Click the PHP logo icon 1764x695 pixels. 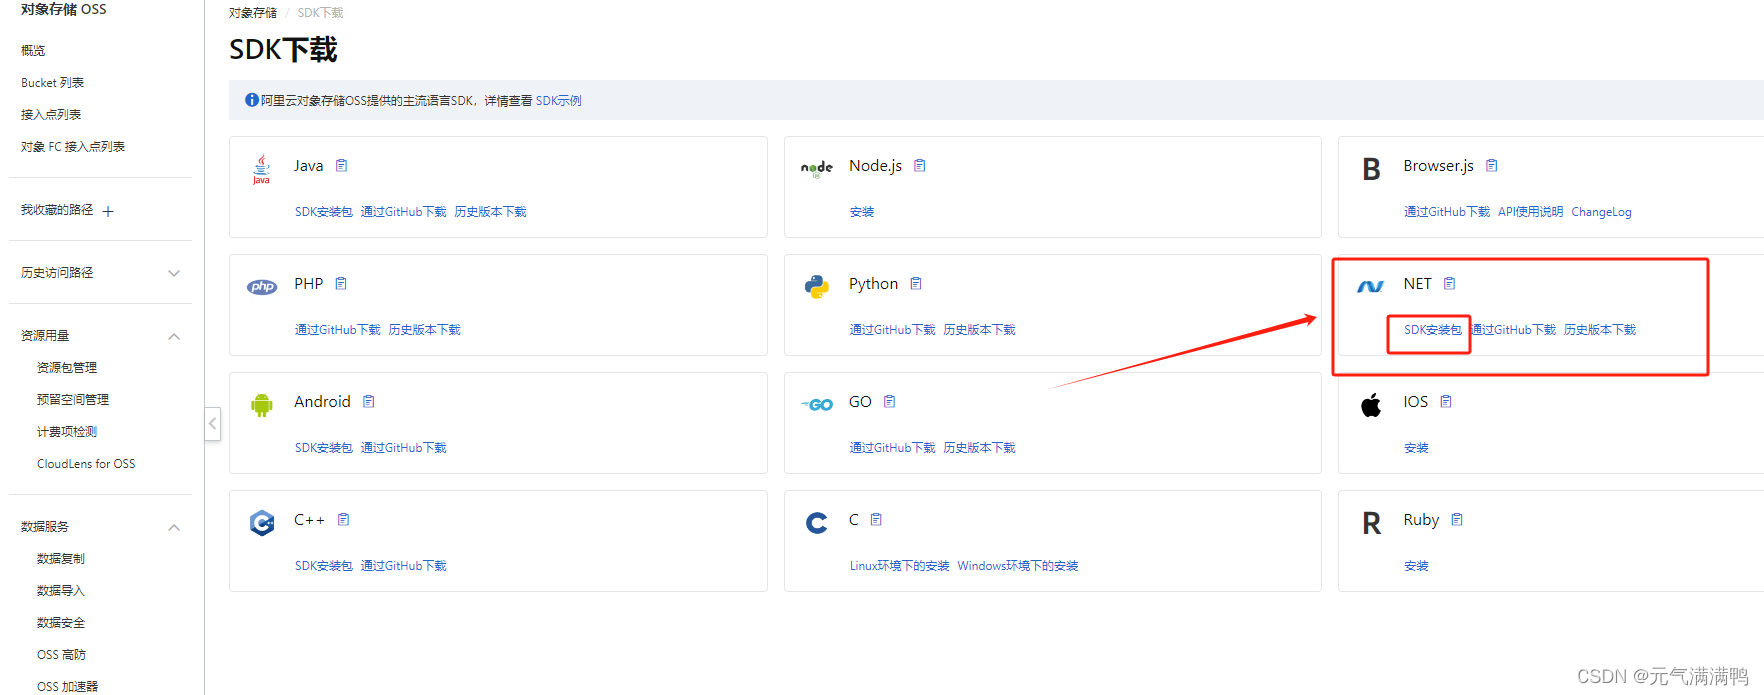coord(262,287)
